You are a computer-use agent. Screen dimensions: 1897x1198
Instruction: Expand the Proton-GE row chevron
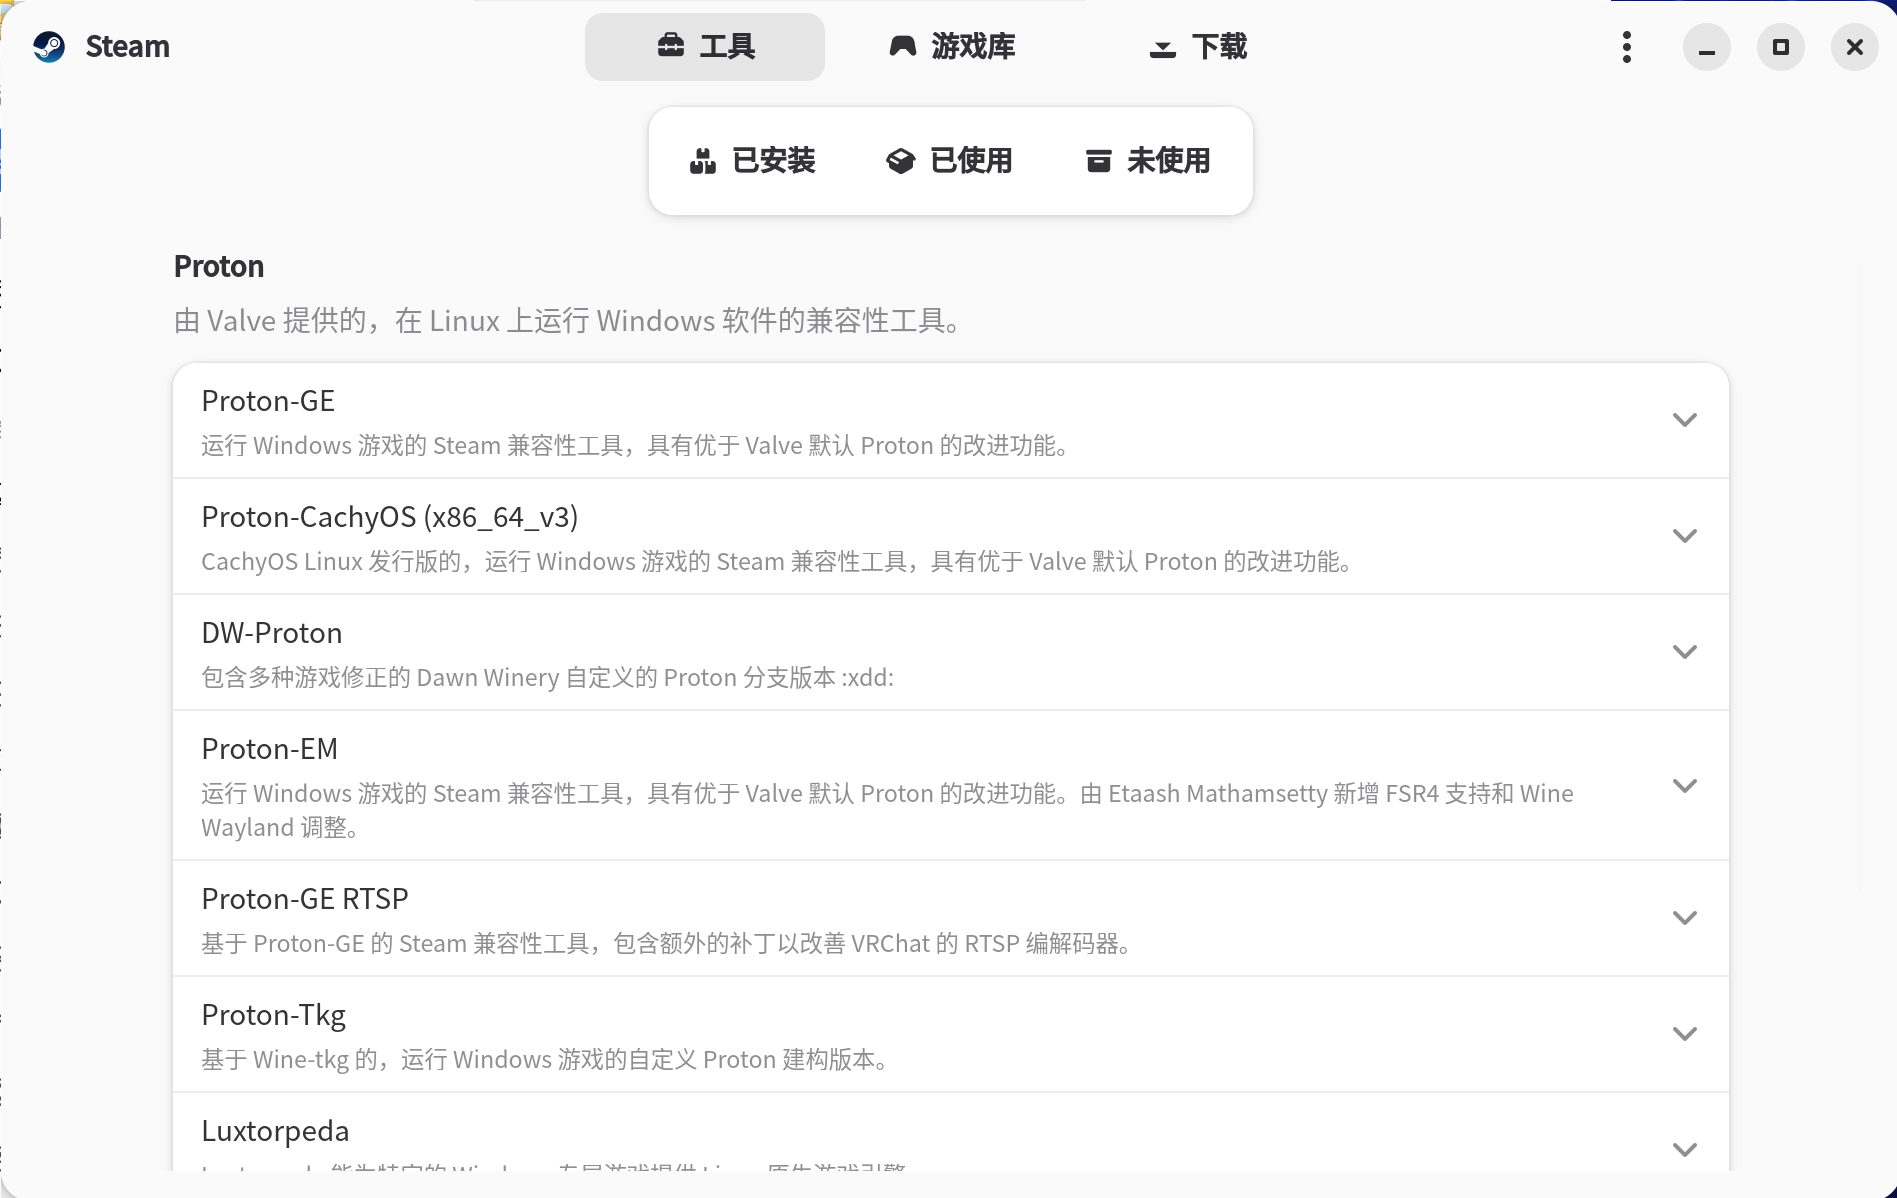point(1685,420)
